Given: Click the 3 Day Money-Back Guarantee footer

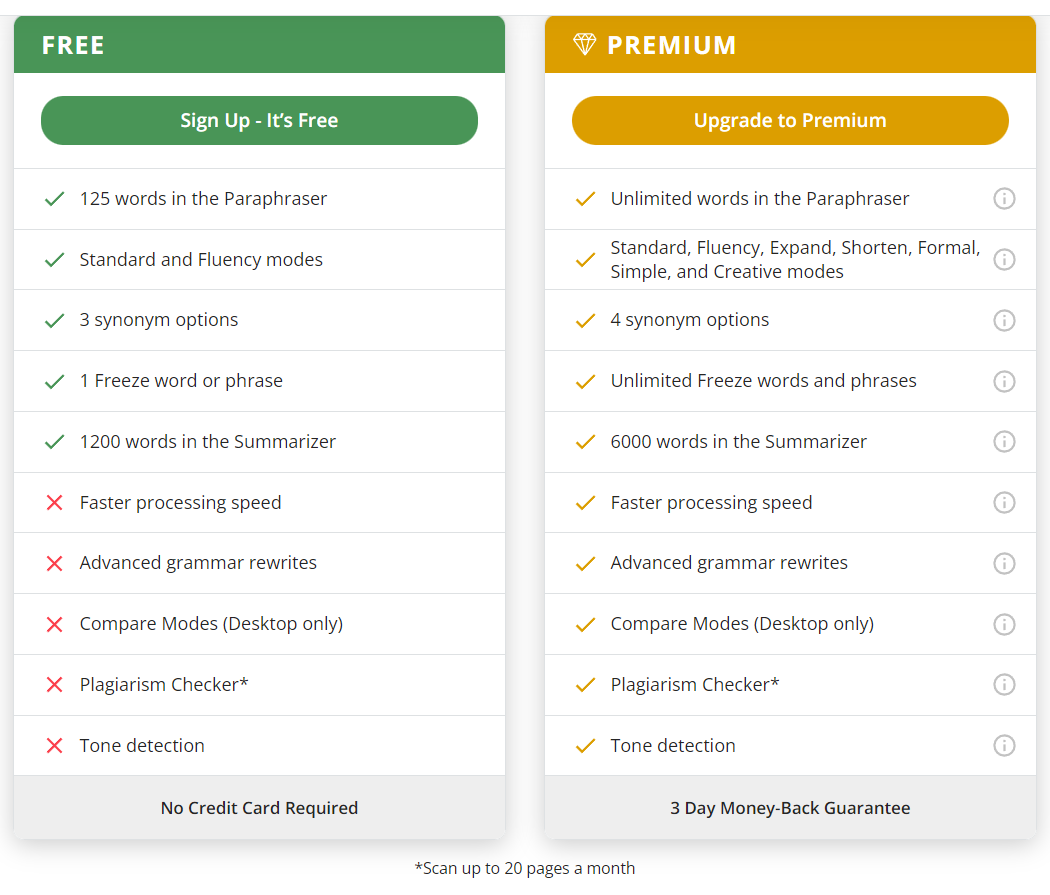Looking at the screenshot, I should [790, 808].
